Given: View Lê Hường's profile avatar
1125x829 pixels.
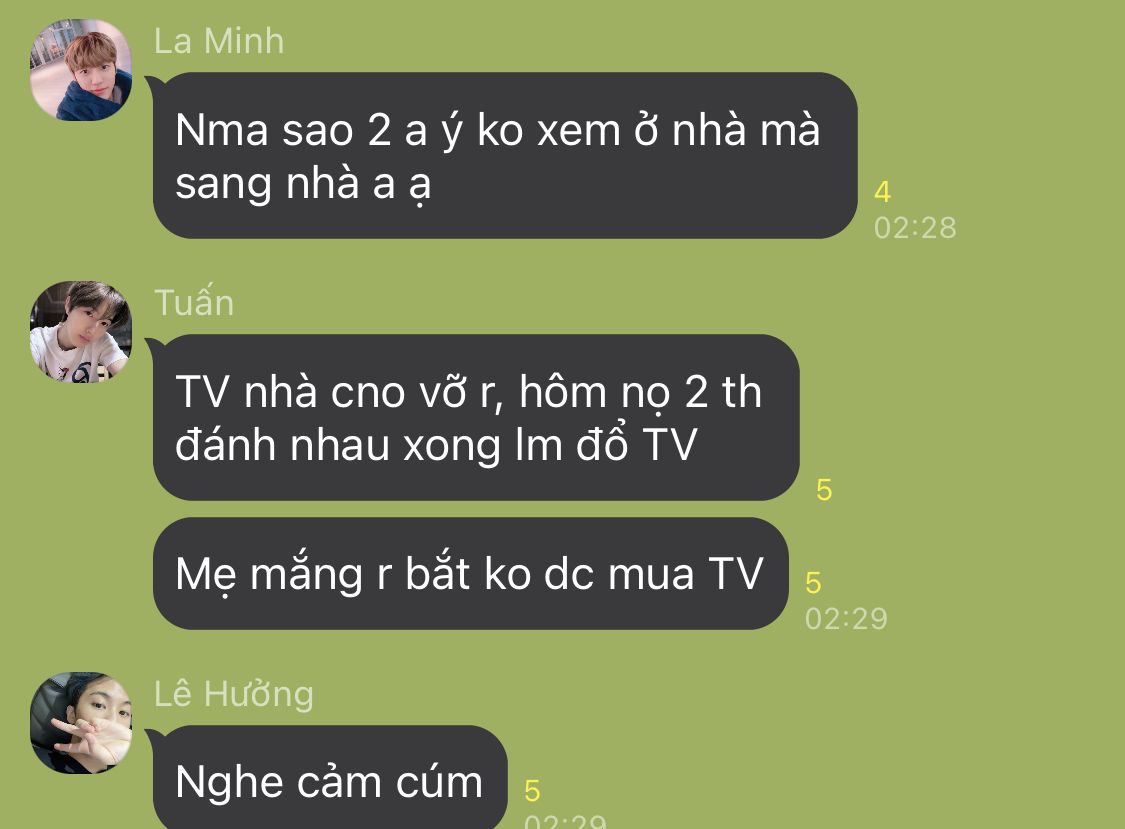Looking at the screenshot, I should 81,723.
